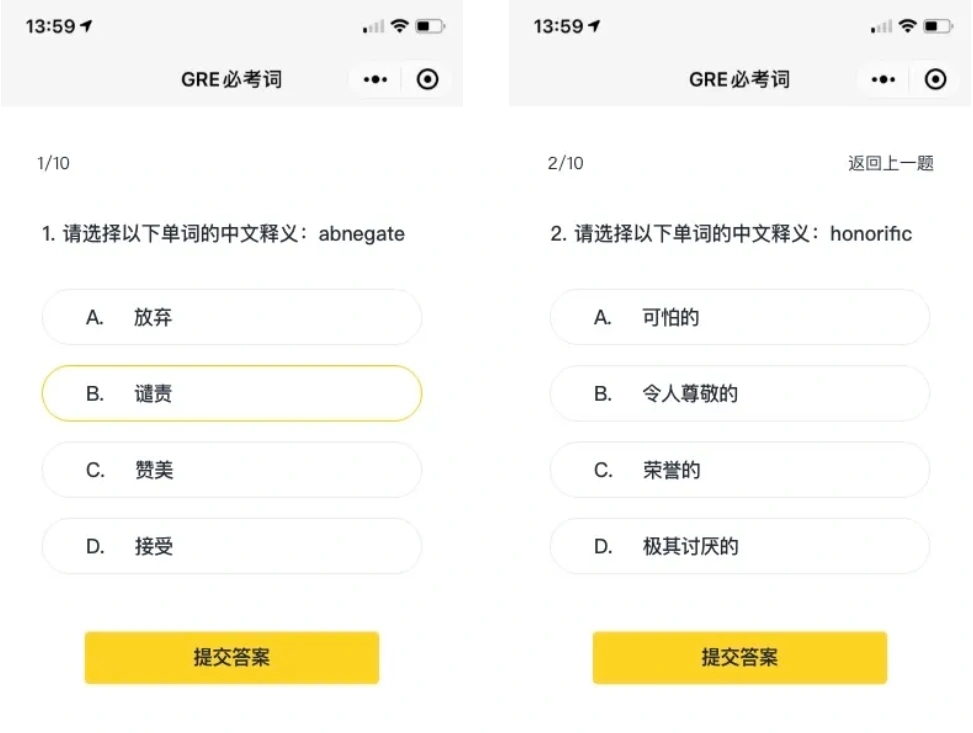Open the three-dots menu on left phone
This screenshot has height=733, width=973.
click(x=375, y=79)
